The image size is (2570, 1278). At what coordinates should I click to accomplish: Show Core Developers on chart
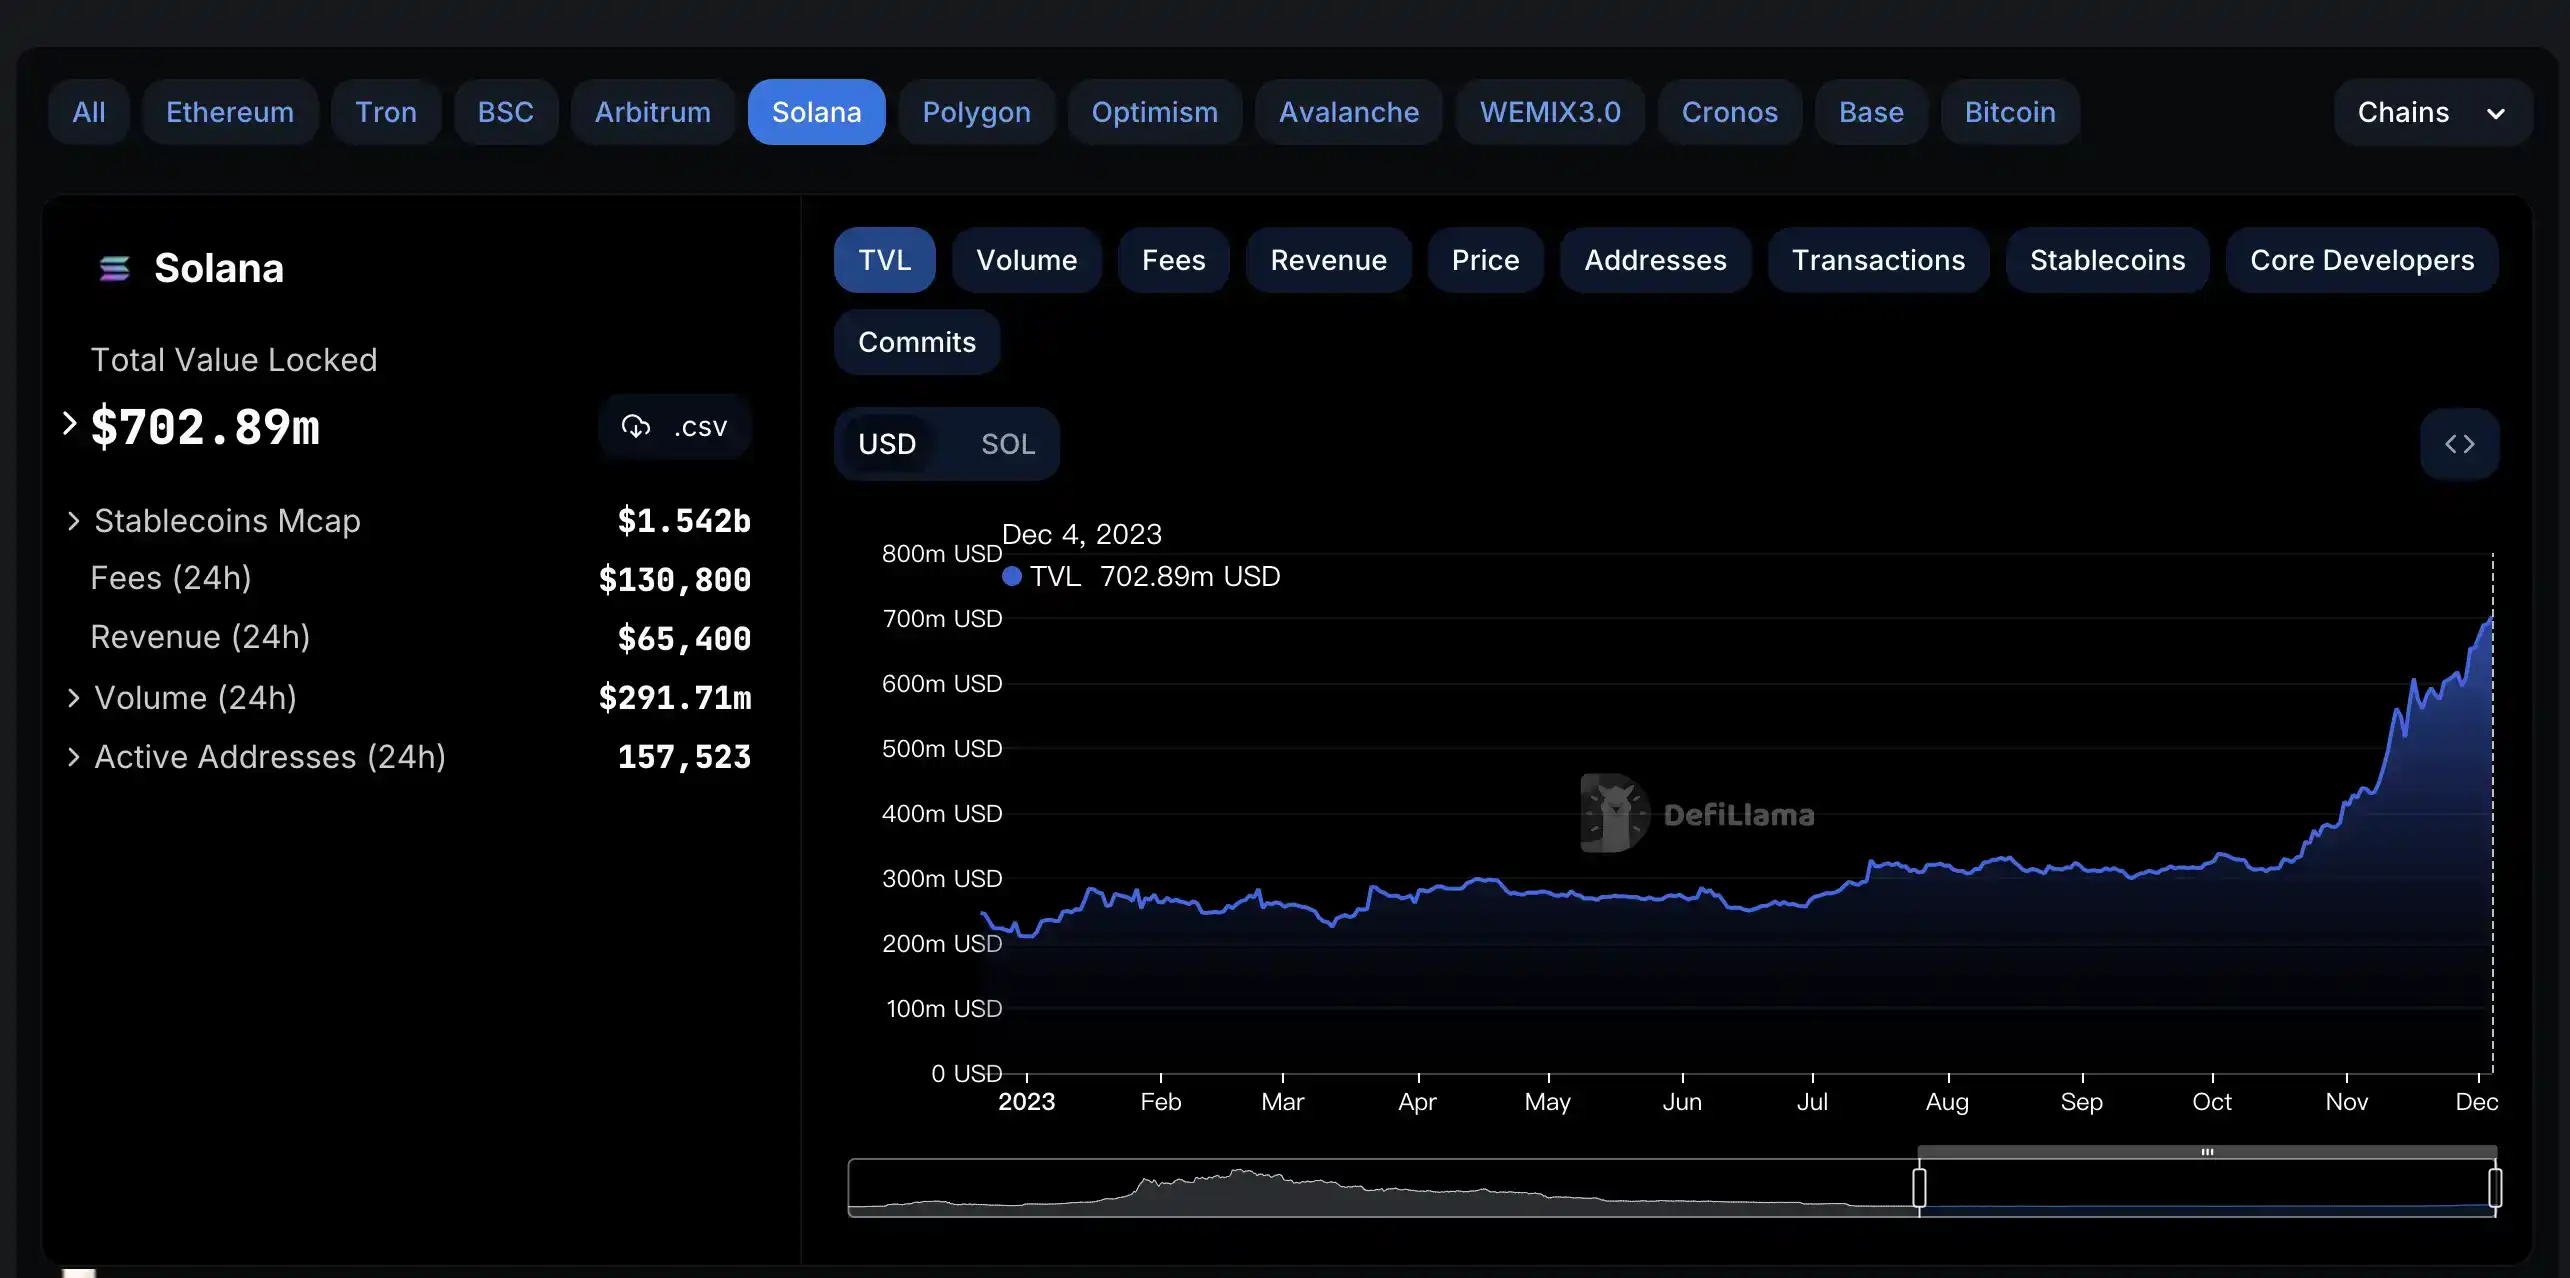click(x=2361, y=260)
